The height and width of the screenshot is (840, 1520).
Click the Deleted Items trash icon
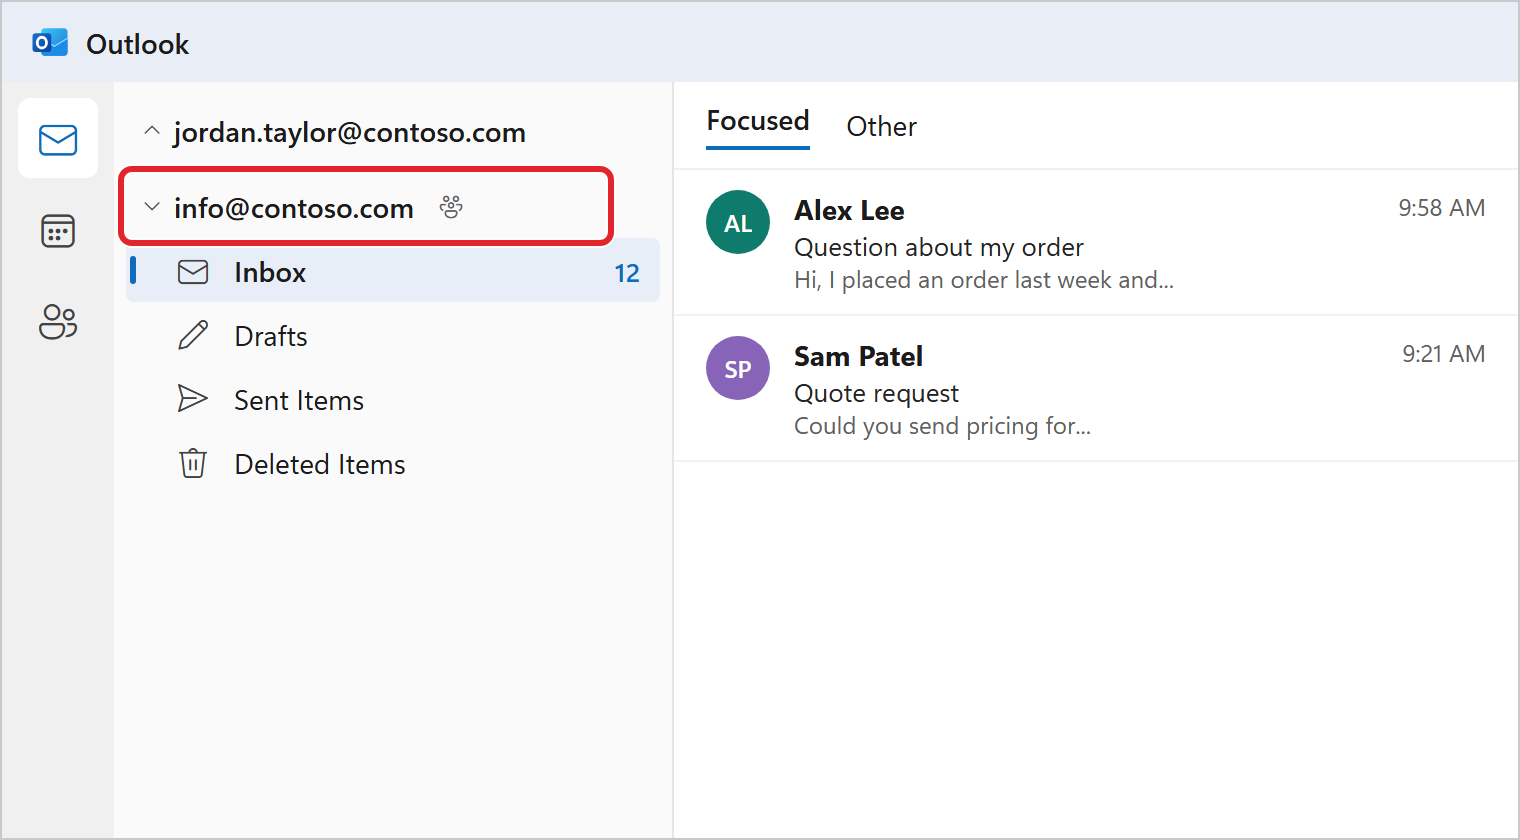[x=193, y=464]
